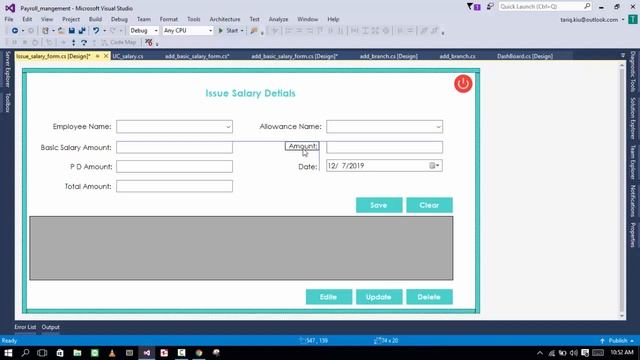This screenshot has height=360, width=640.
Task: Click the Code Map toolbar button
Action: coord(119,42)
